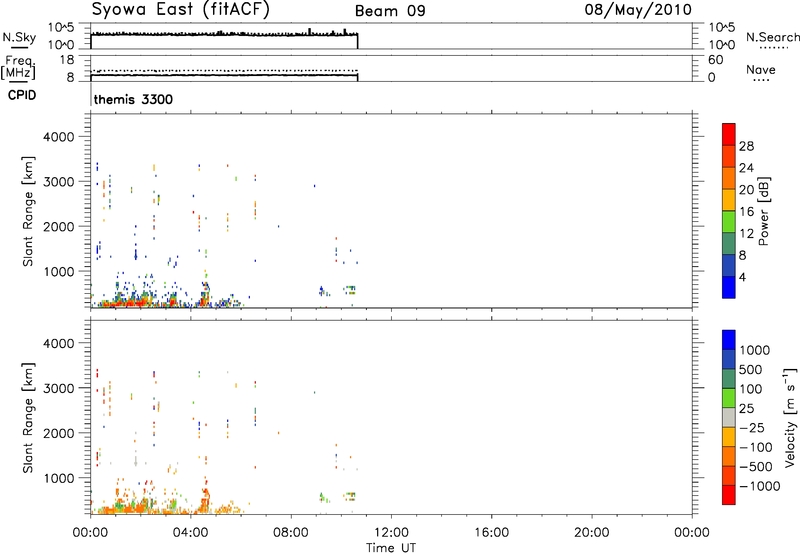Click the '12:00' time axis label
This screenshot has height=554, width=800.
391,533
